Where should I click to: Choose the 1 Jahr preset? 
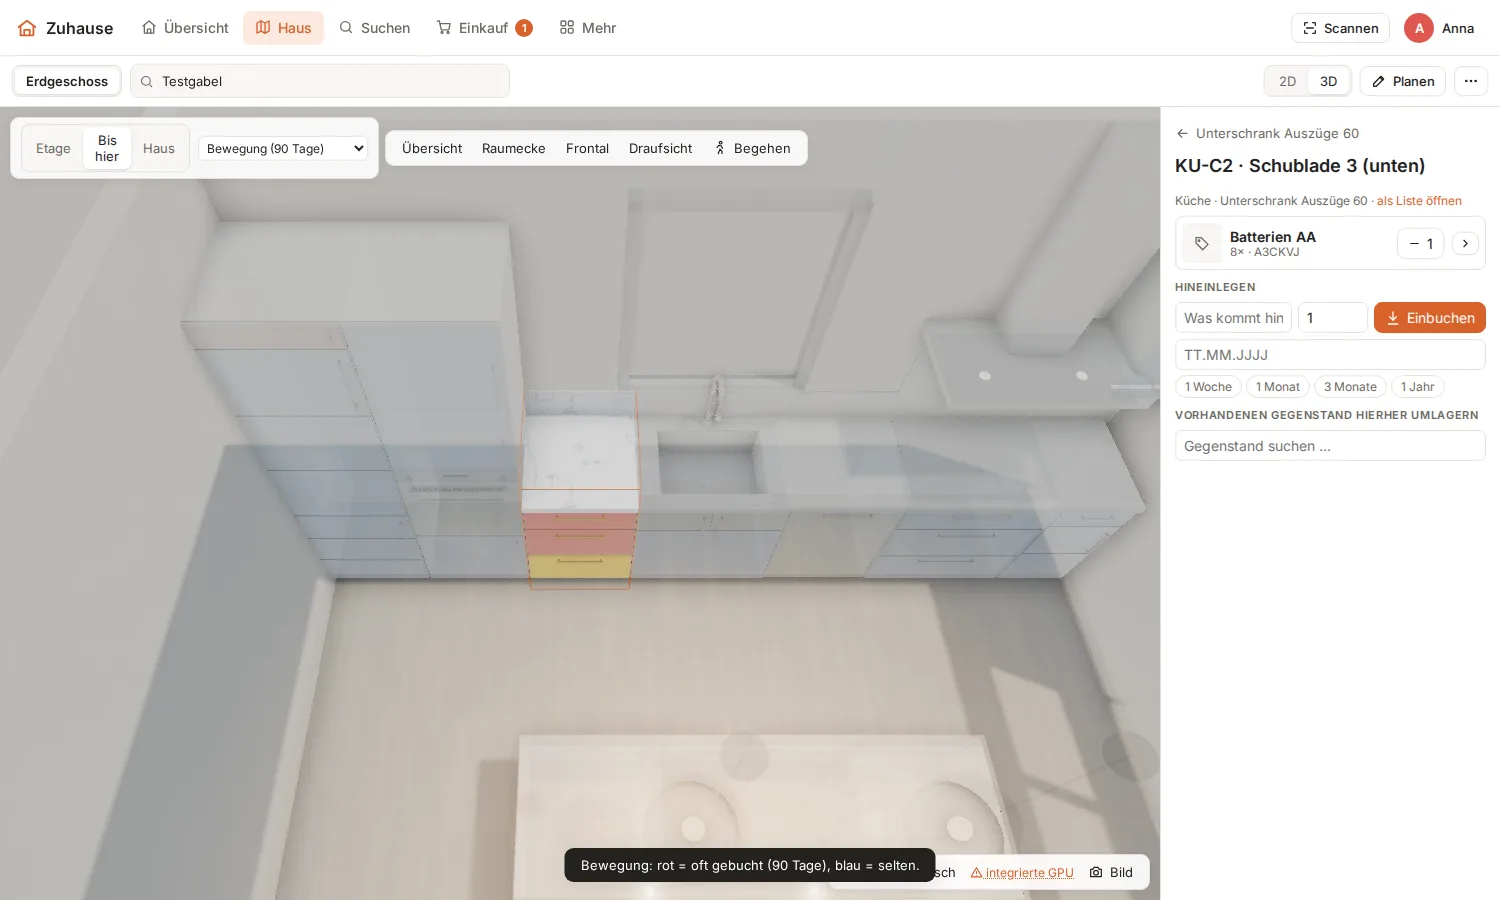tap(1417, 387)
